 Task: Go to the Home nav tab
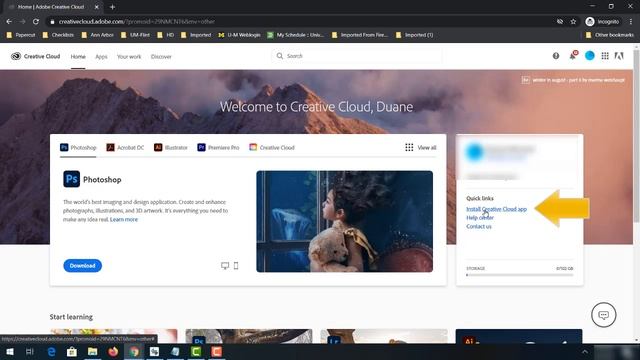(78, 57)
